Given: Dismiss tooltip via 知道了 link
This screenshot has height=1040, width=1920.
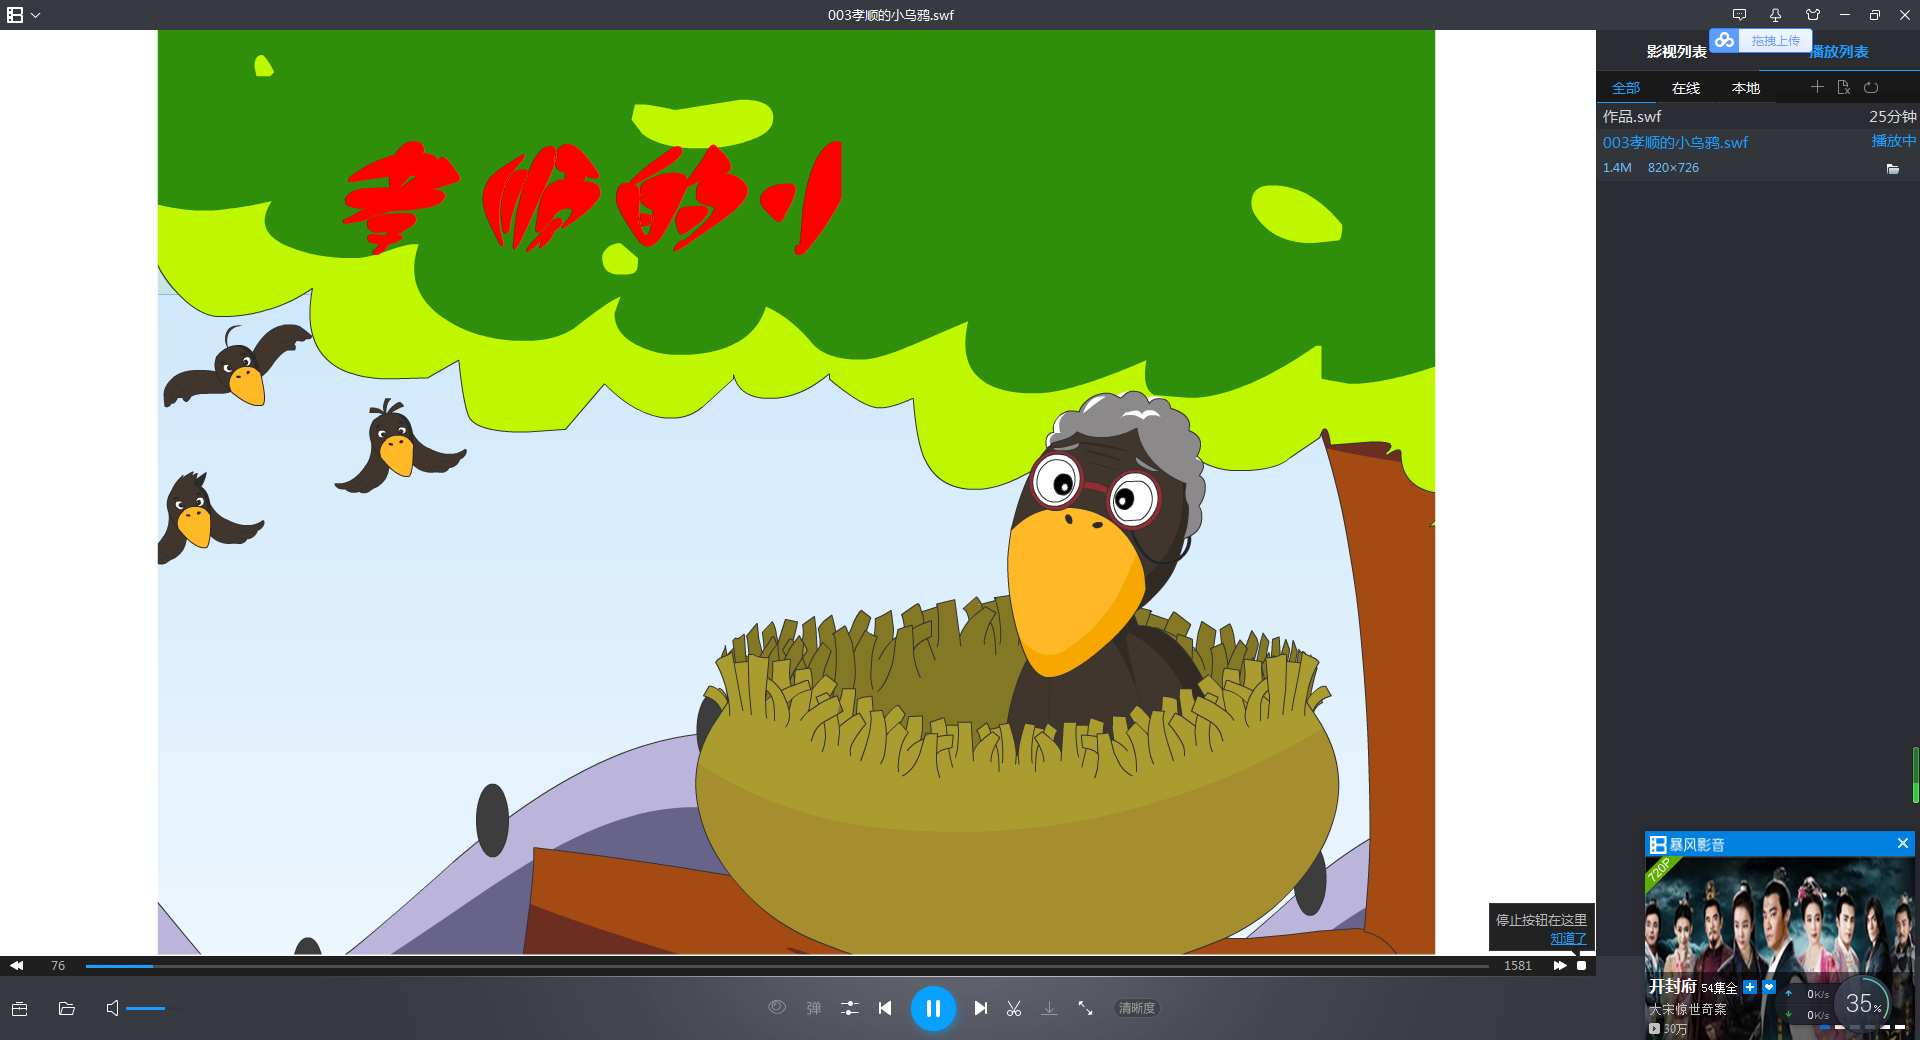Looking at the screenshot, I should coord(1568,938).
